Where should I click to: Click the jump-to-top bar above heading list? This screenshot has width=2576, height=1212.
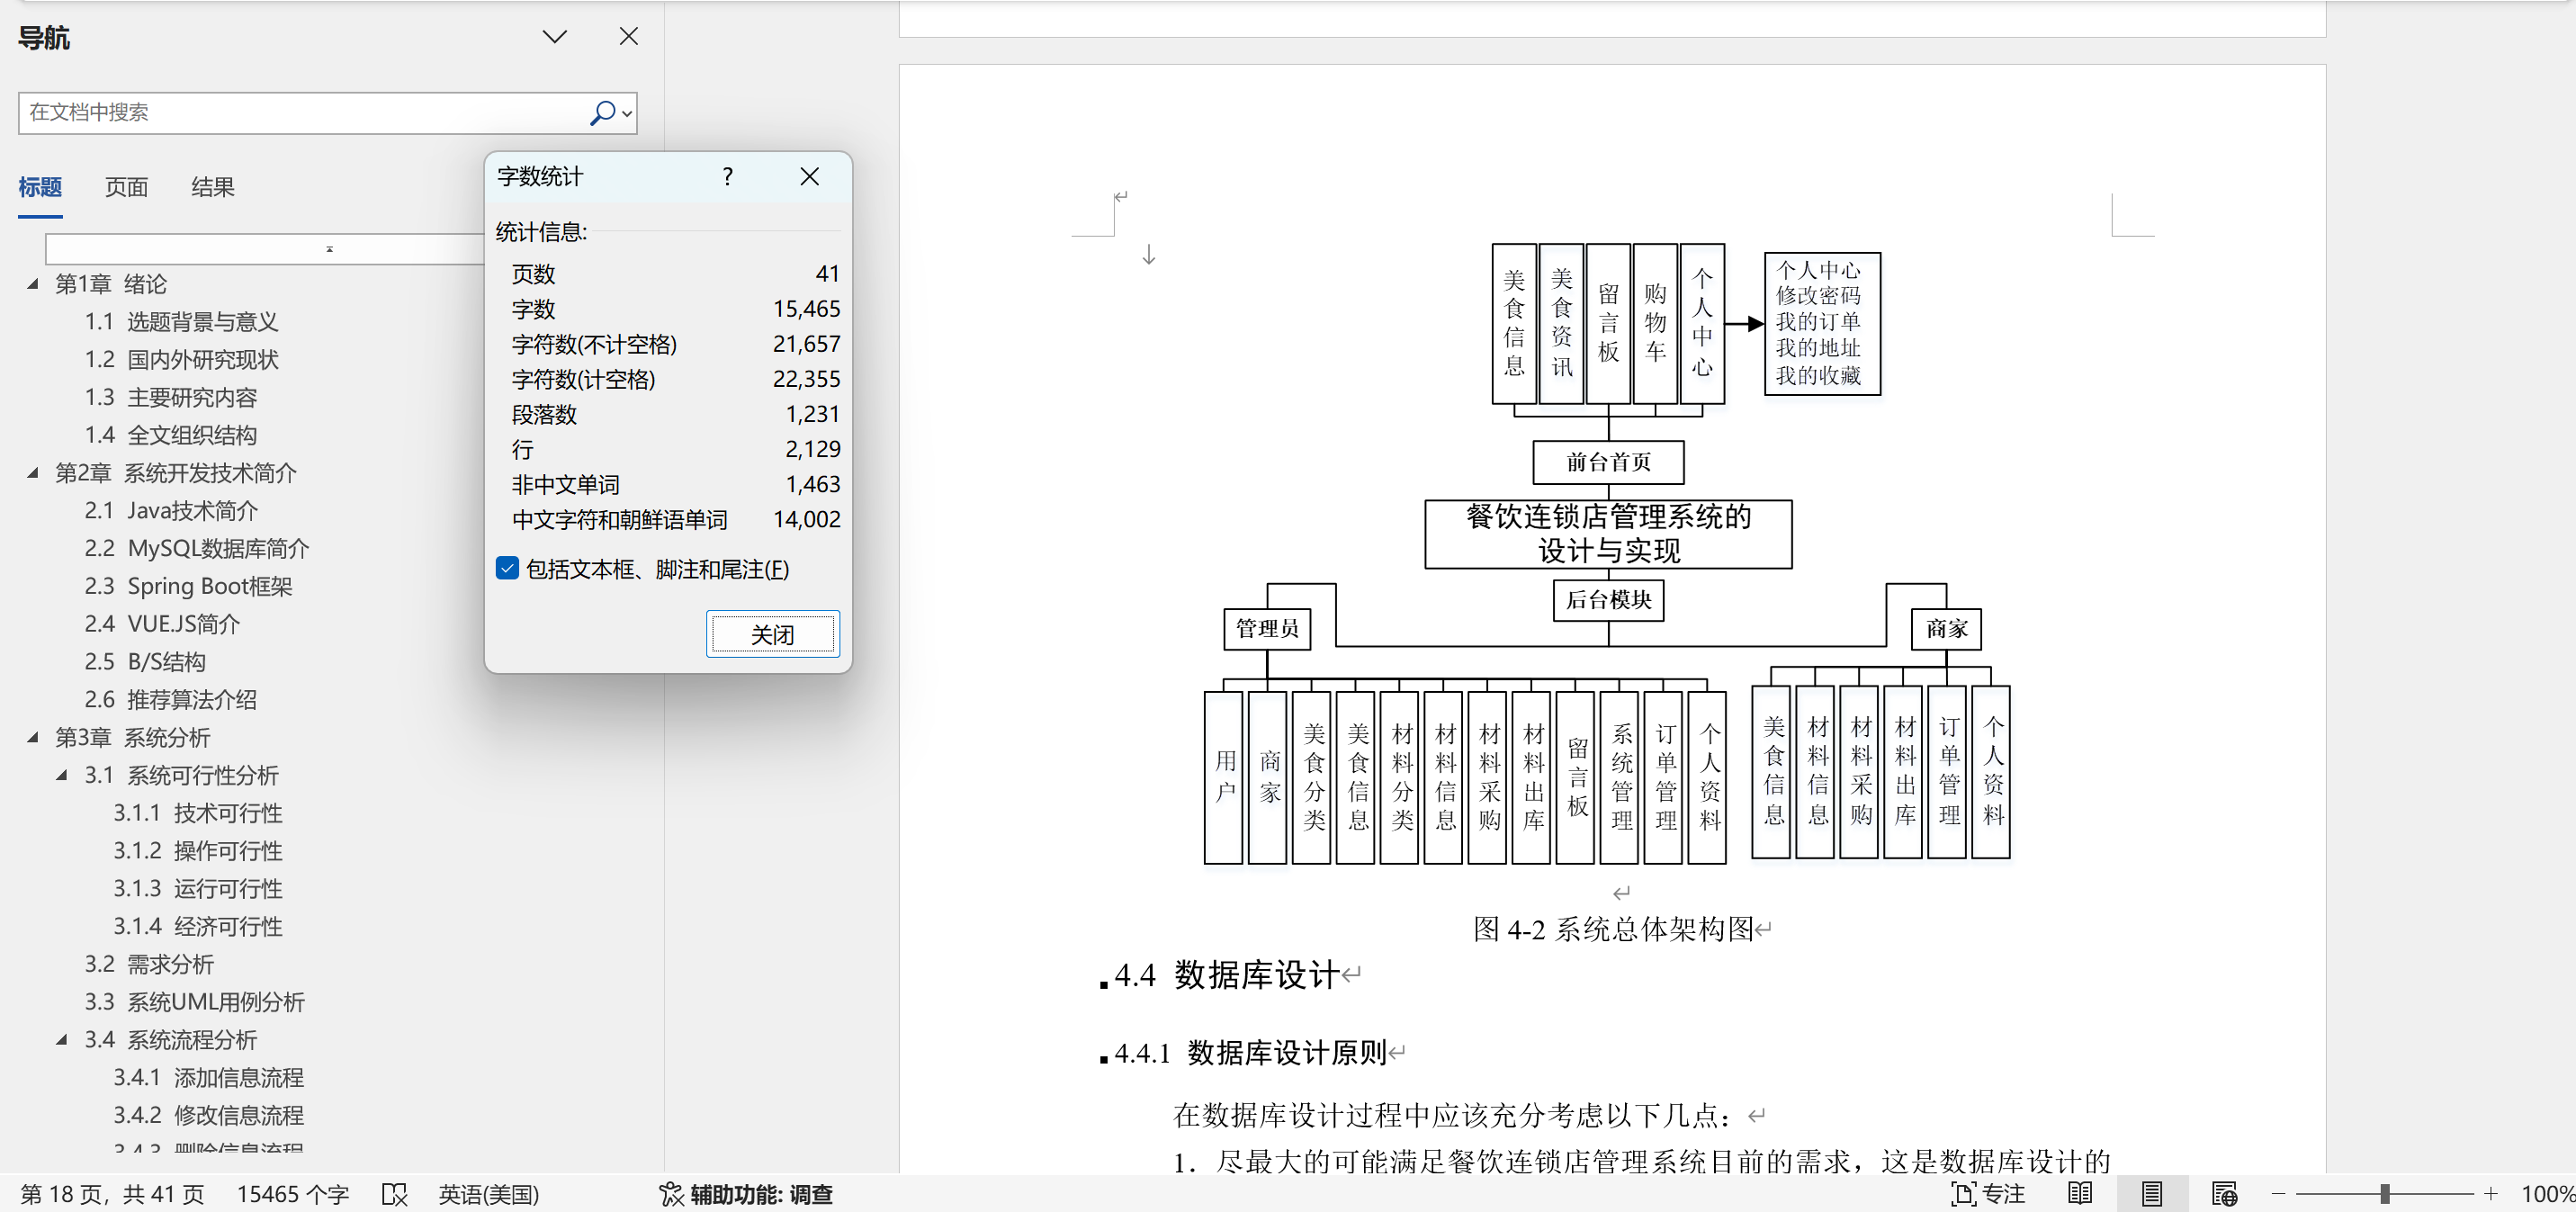click(265, 249)
